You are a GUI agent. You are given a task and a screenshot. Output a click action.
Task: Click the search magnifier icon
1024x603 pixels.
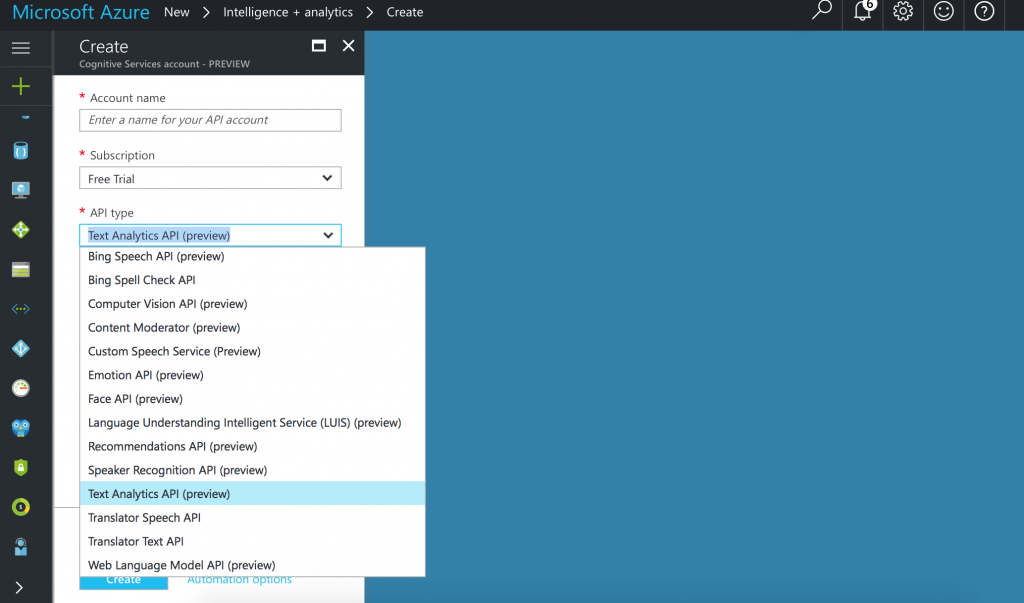coord(821,12)
